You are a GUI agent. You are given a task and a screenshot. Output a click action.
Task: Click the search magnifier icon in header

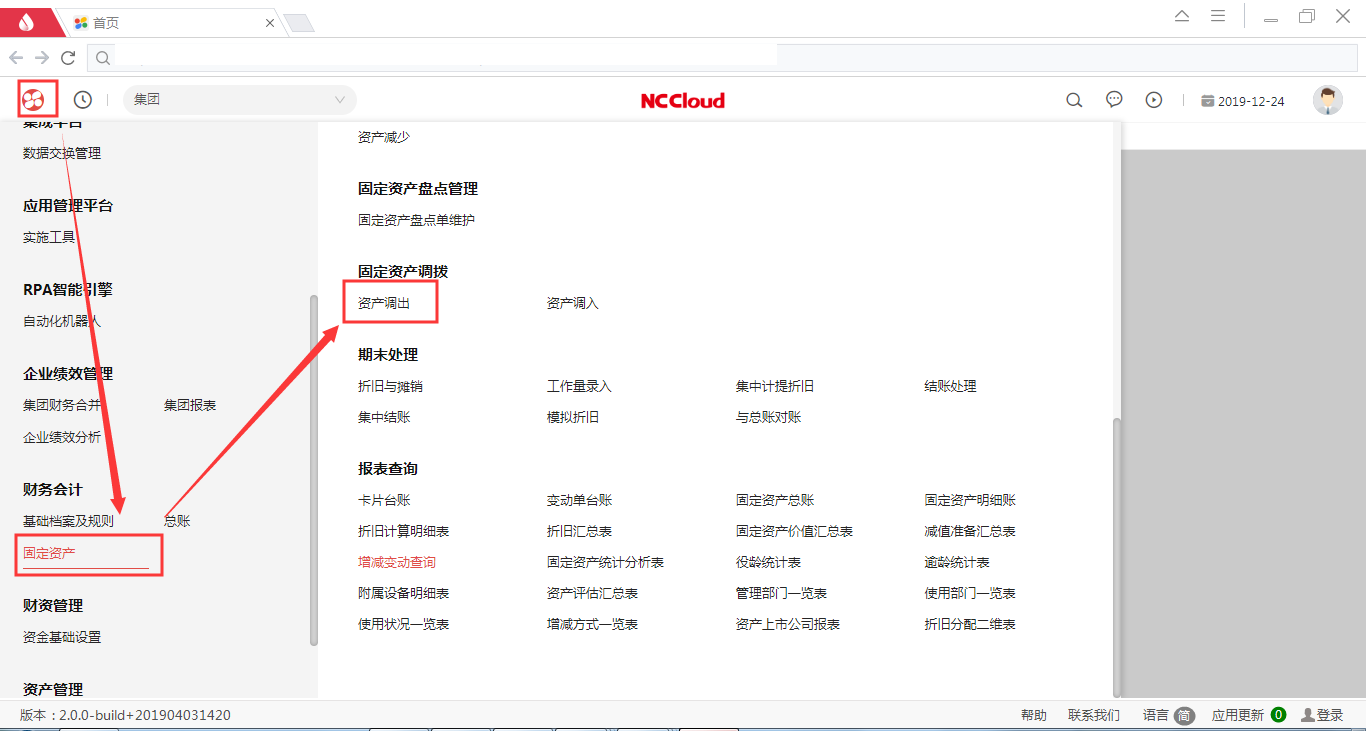point(1074,100)
